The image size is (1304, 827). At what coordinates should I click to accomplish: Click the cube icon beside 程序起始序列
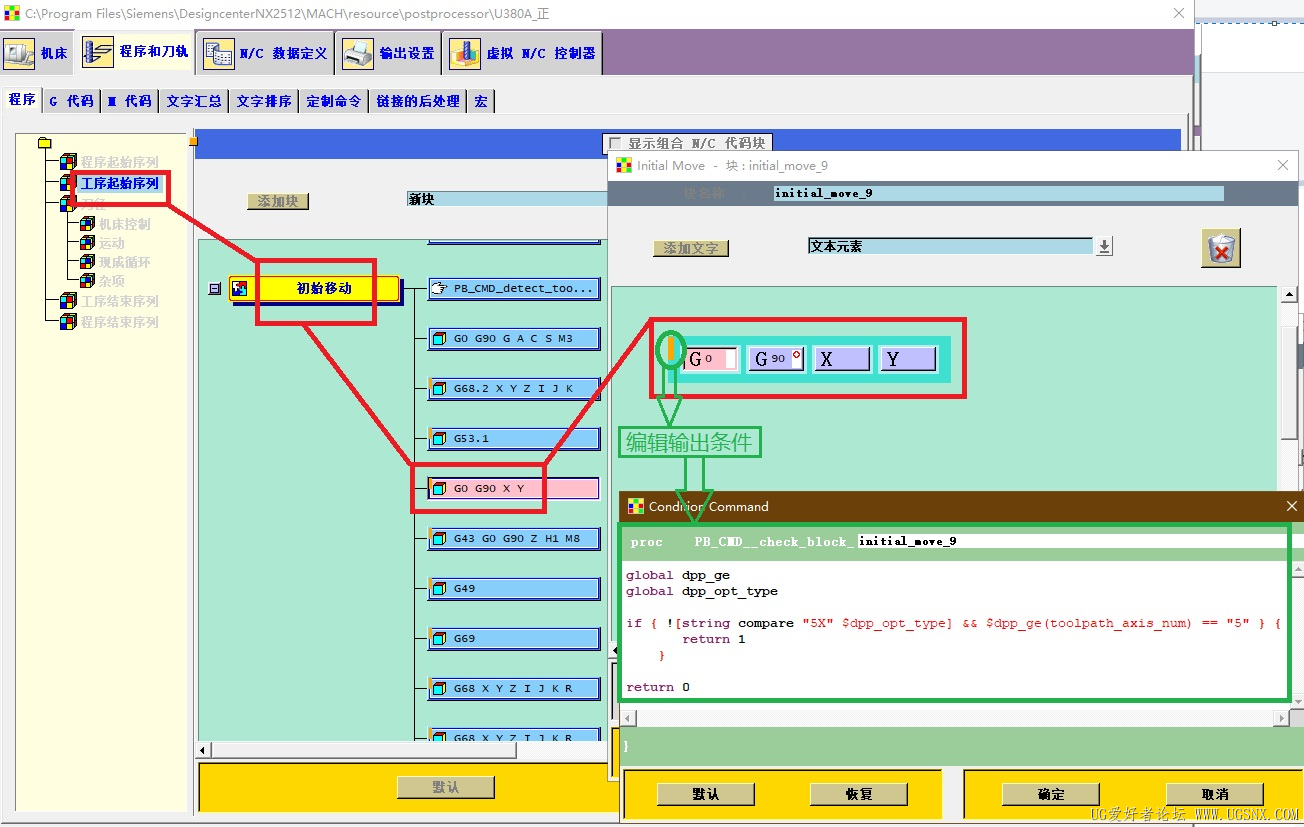tap(68, 162)
